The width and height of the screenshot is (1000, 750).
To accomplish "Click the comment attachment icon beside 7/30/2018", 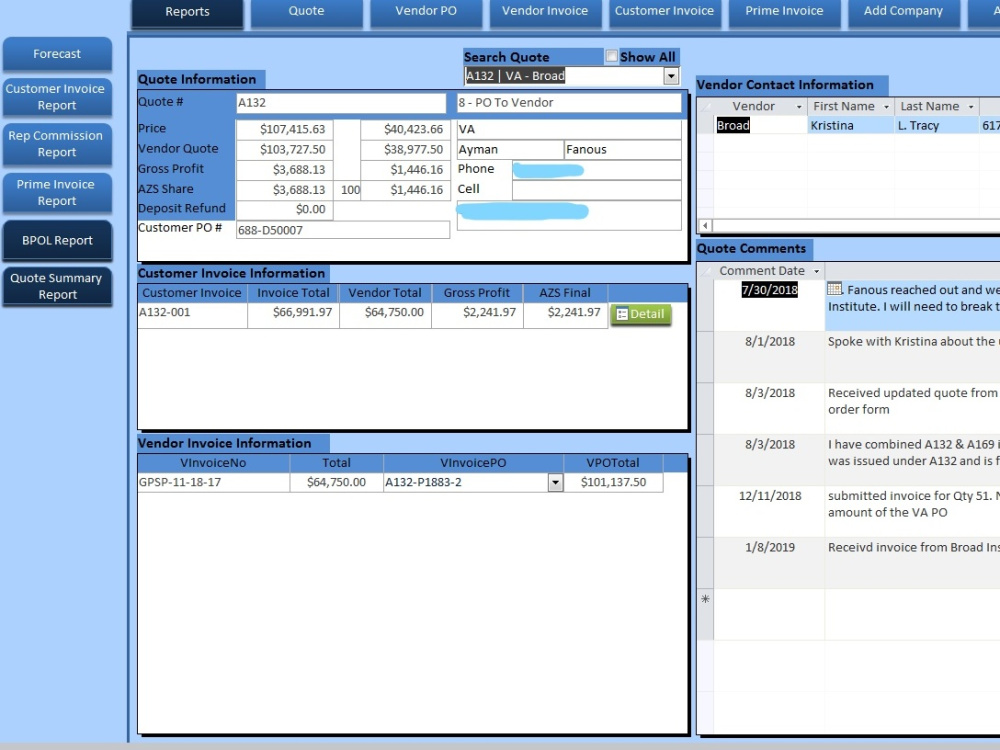I will tap(834, 289).
